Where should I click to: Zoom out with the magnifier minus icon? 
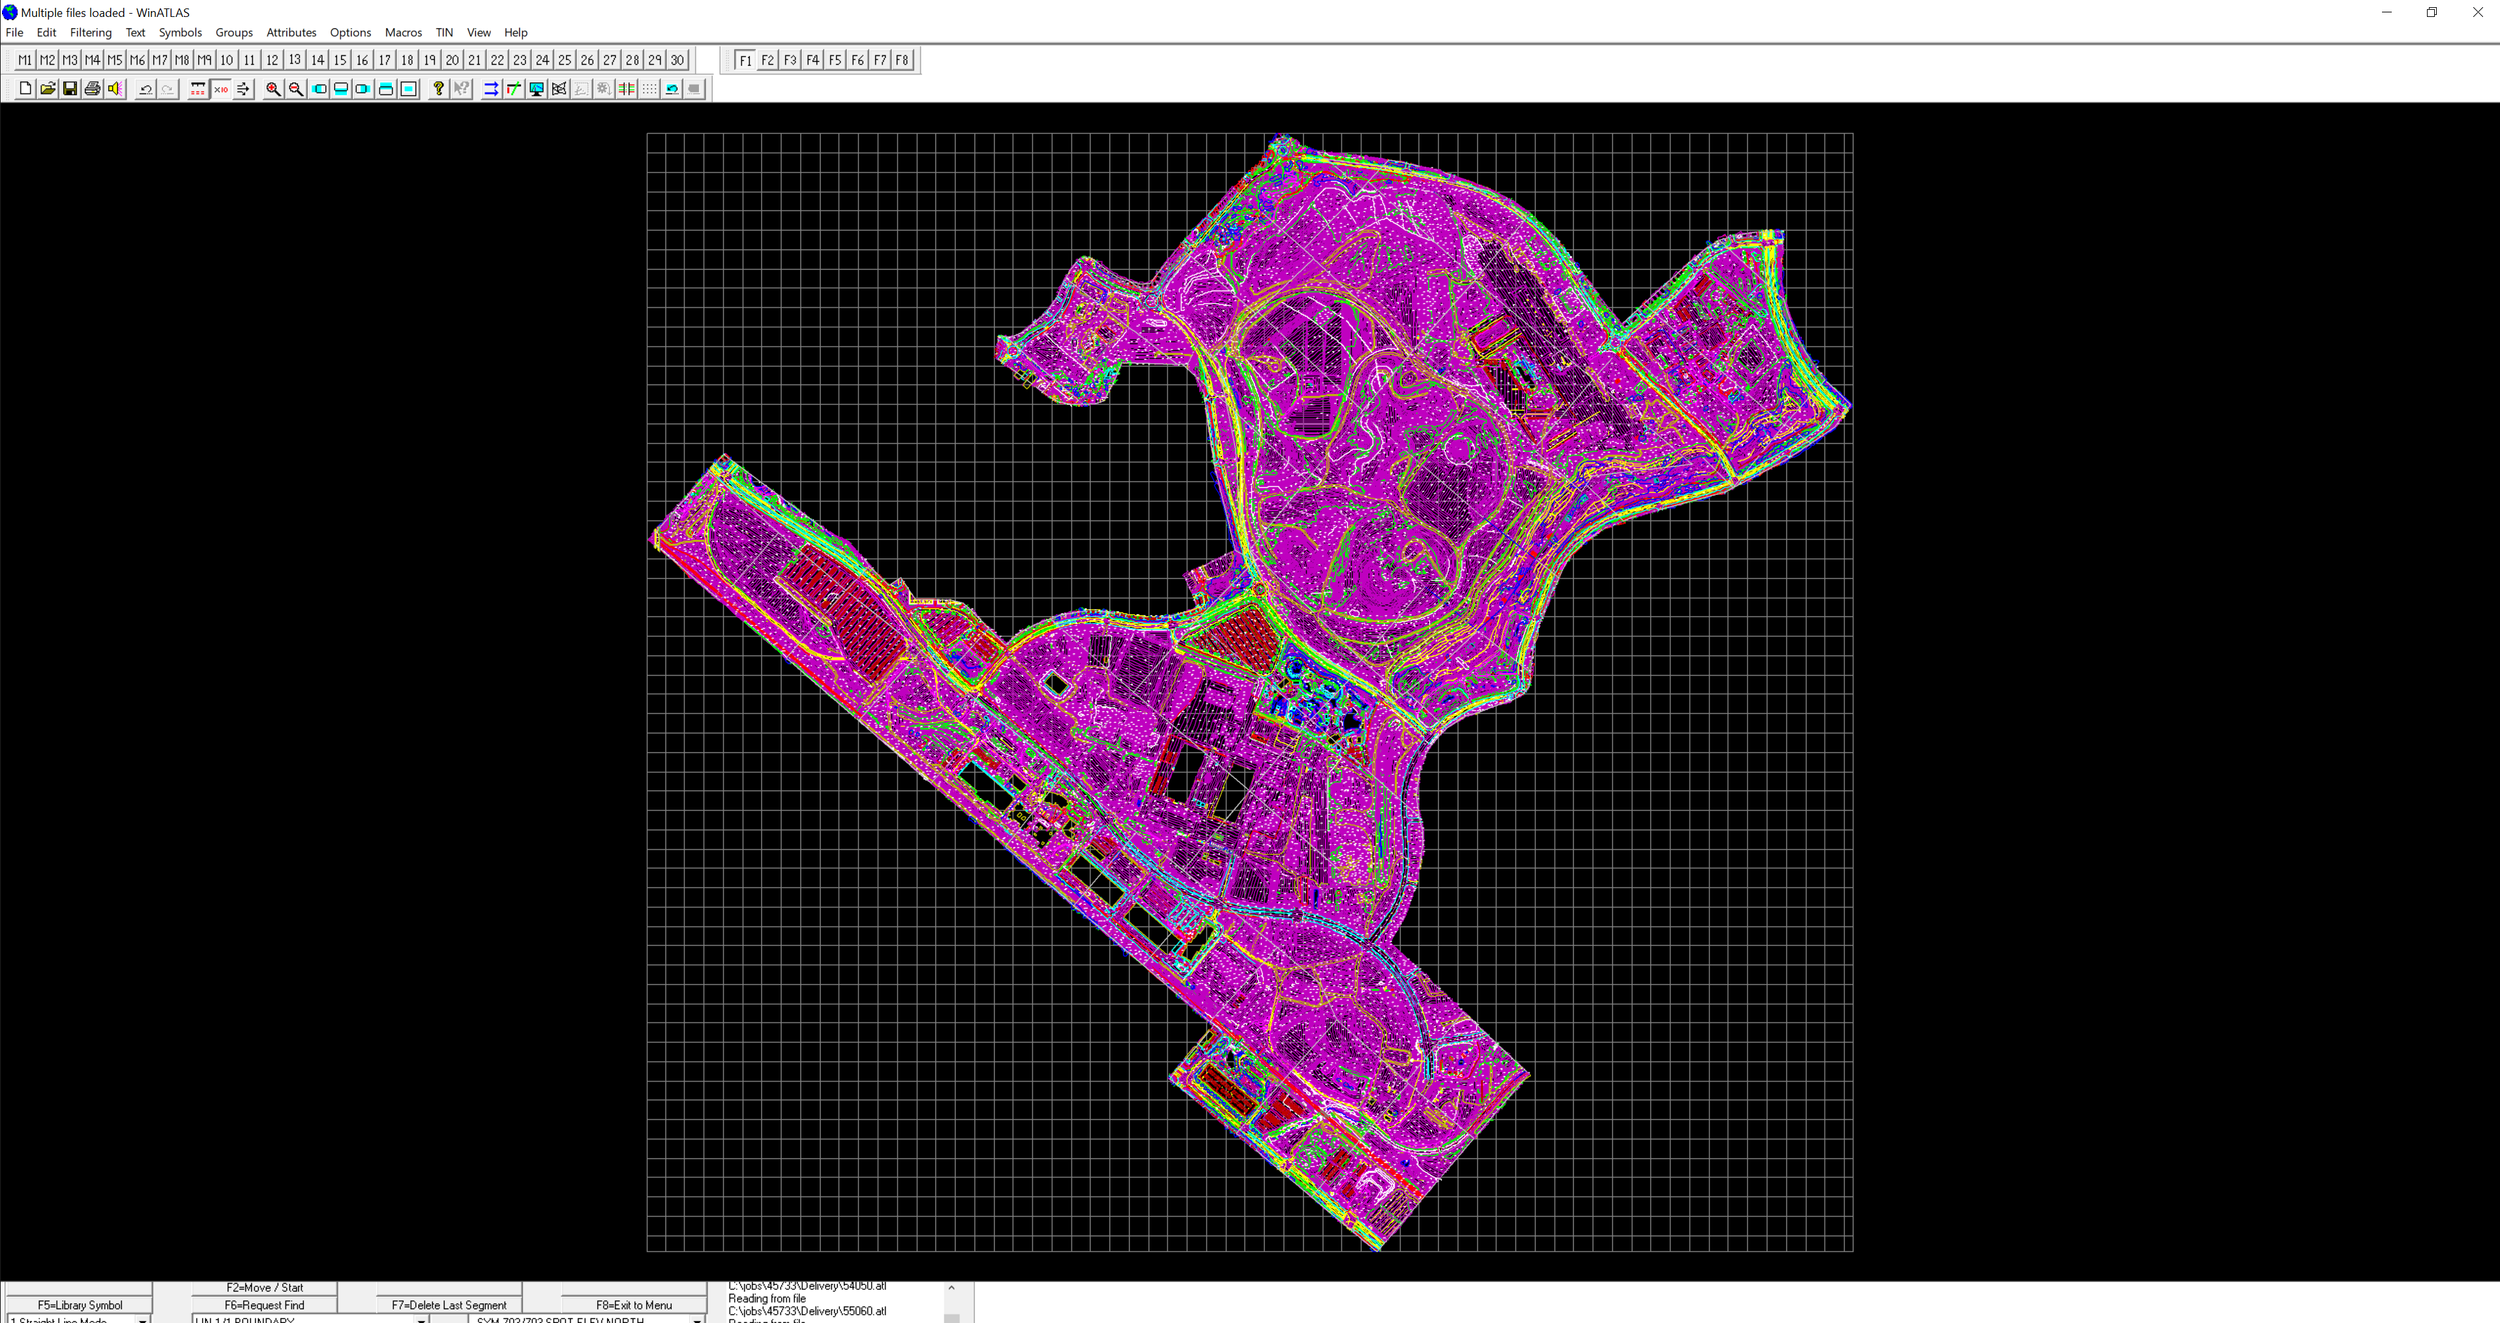coord(296,89)
